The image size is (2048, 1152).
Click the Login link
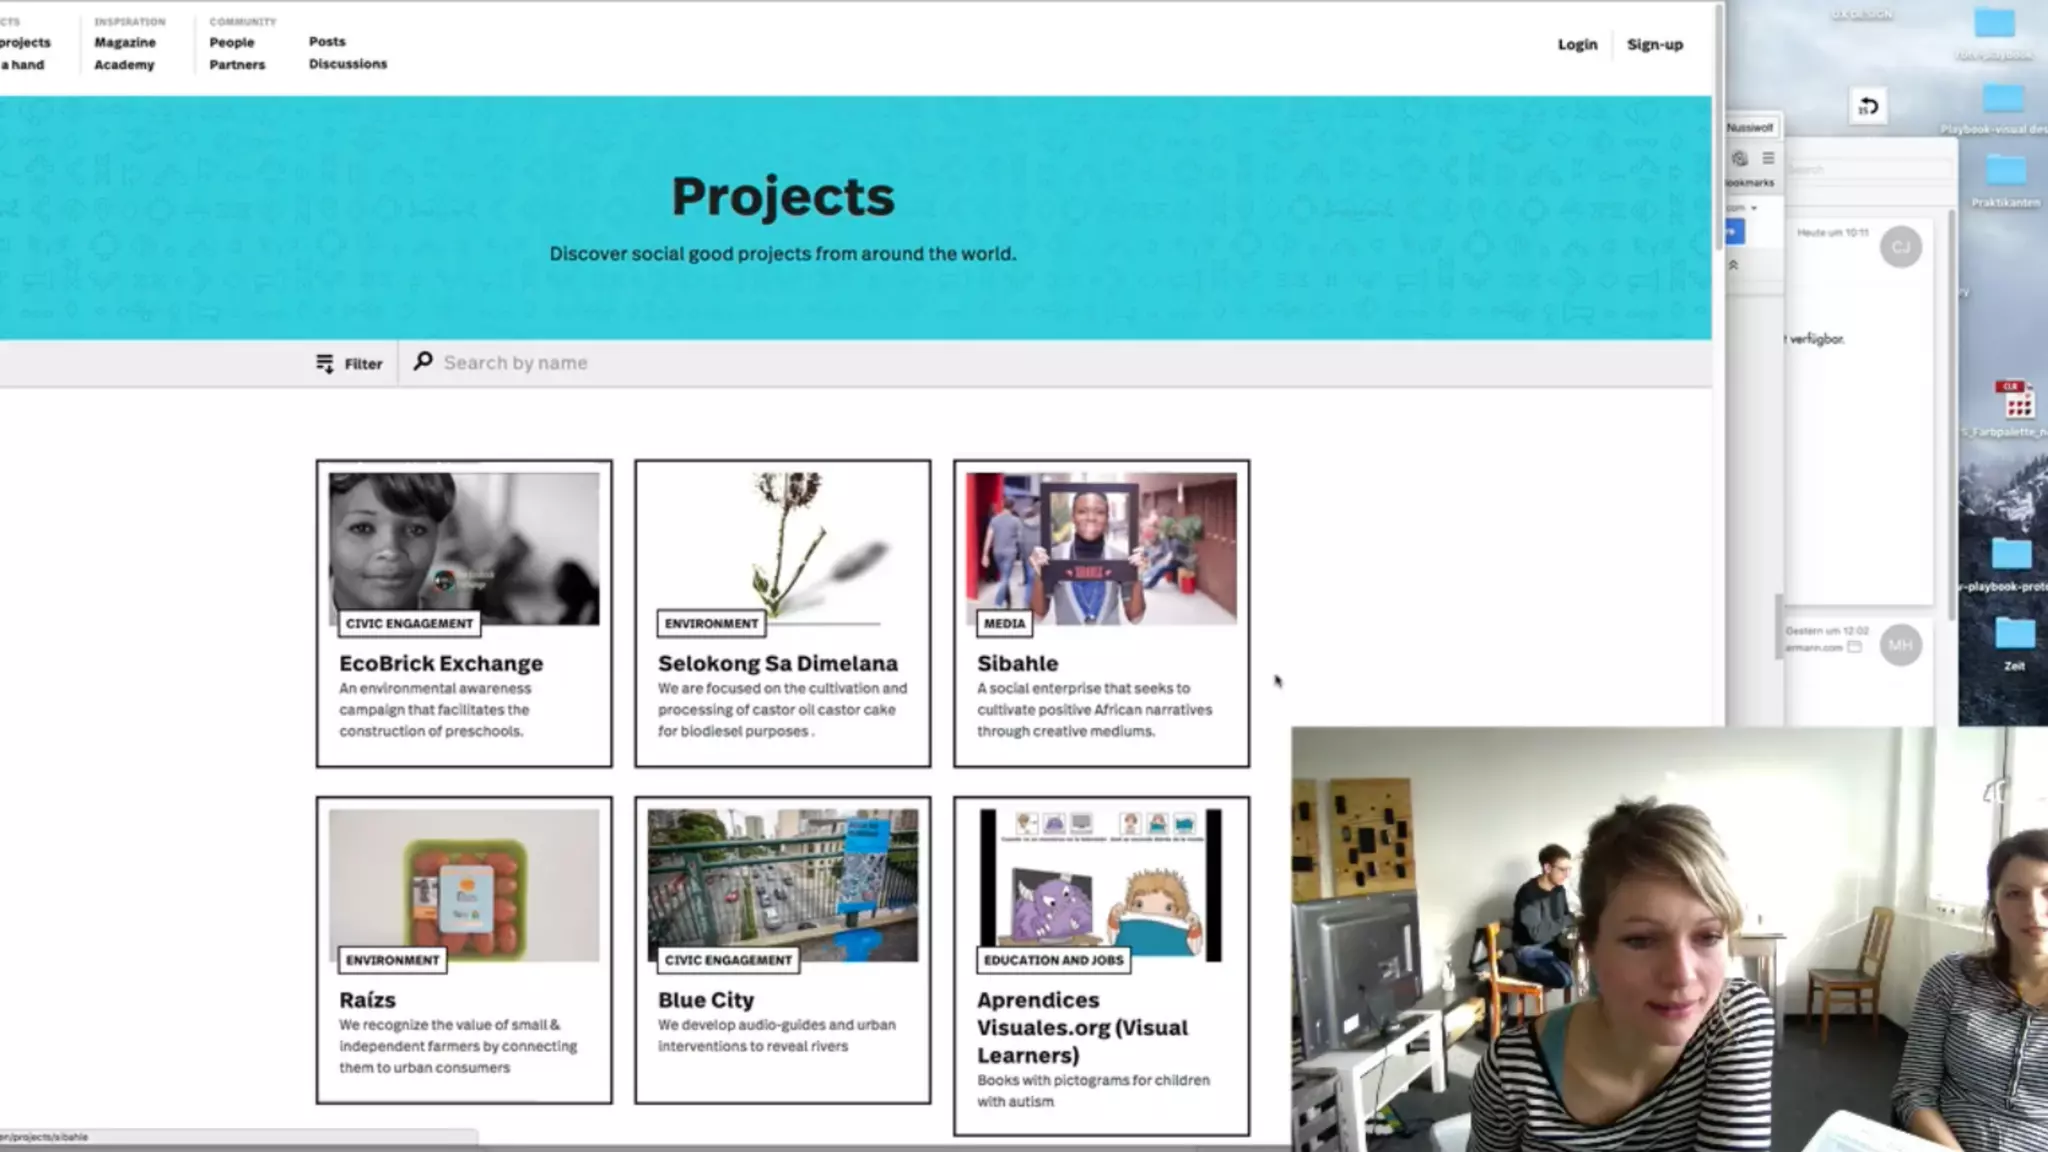(1577, 44)
